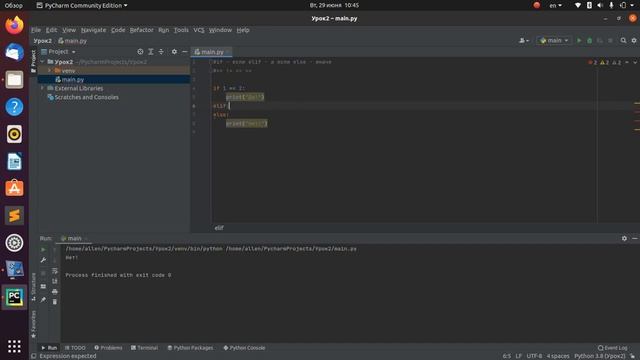The image size is (640, 360).
Task: Open Python 3.8 interpreter selector
Action: [599, 356]
